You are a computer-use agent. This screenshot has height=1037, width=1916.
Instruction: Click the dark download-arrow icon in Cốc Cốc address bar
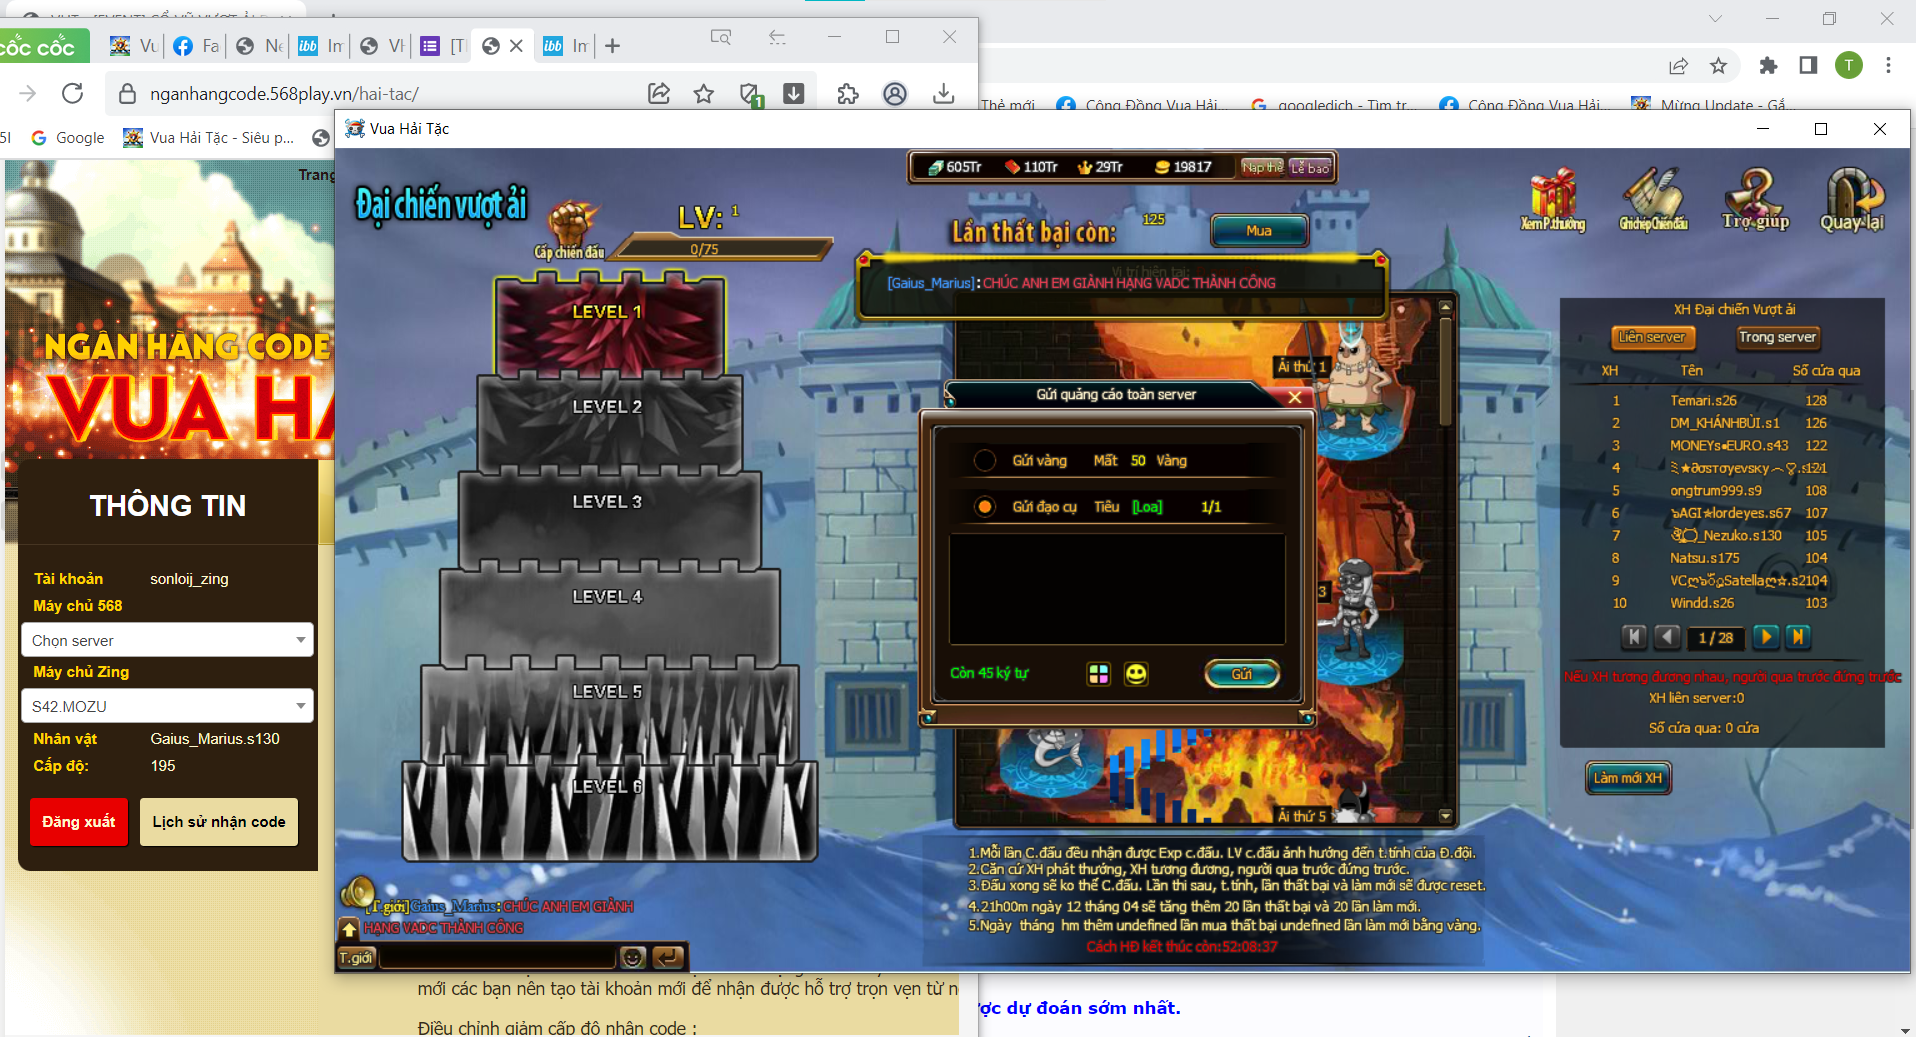point(794,93)
